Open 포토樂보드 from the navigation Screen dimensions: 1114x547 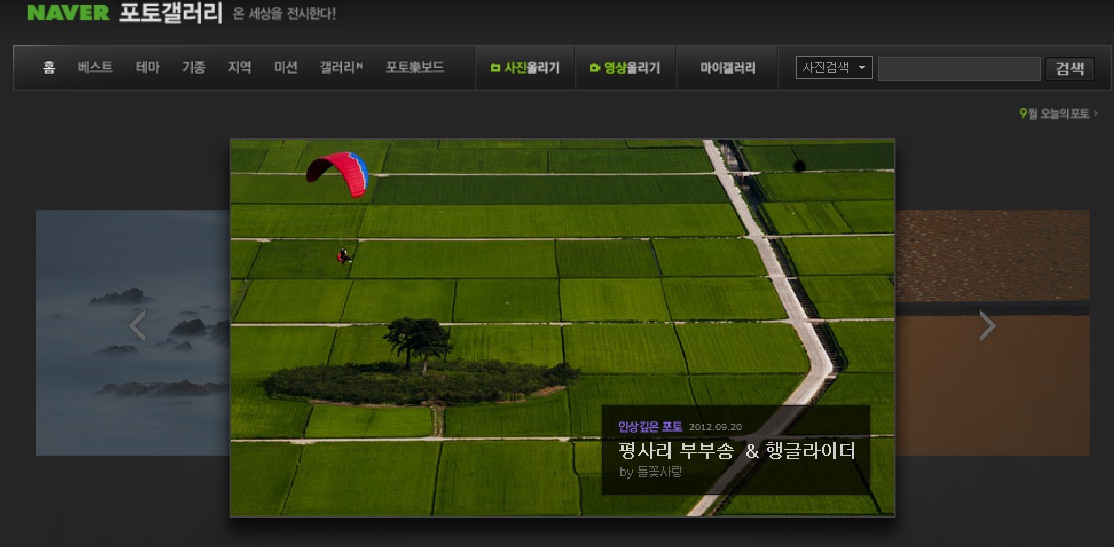tap(415, 68)
